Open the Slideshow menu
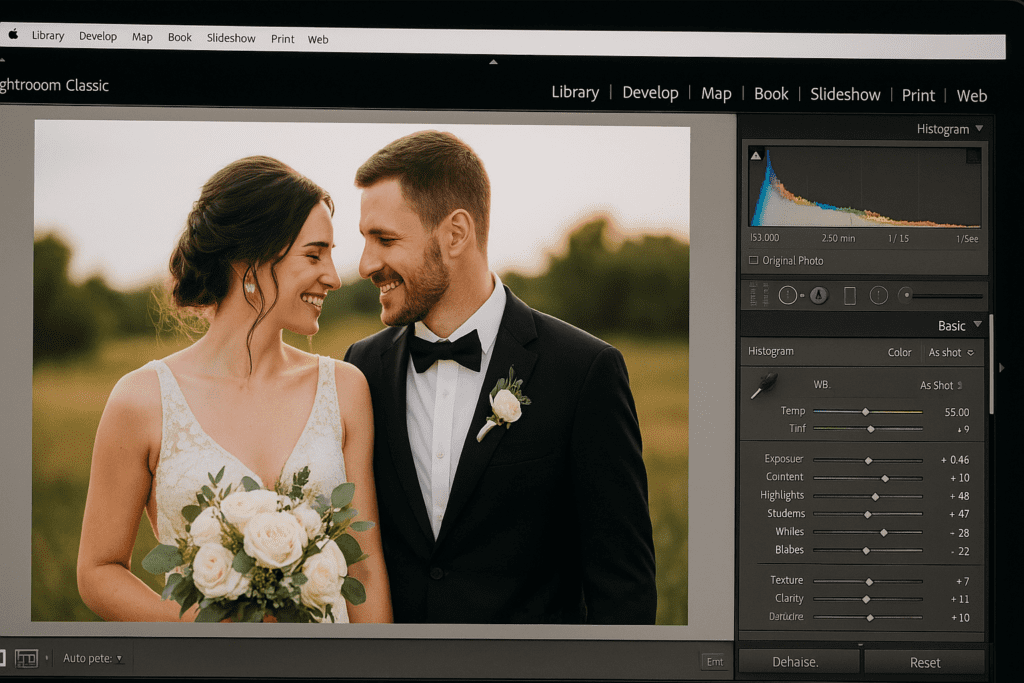This screenshot has height=683, width=1024. pyautogui.click(x=230, y=38)
